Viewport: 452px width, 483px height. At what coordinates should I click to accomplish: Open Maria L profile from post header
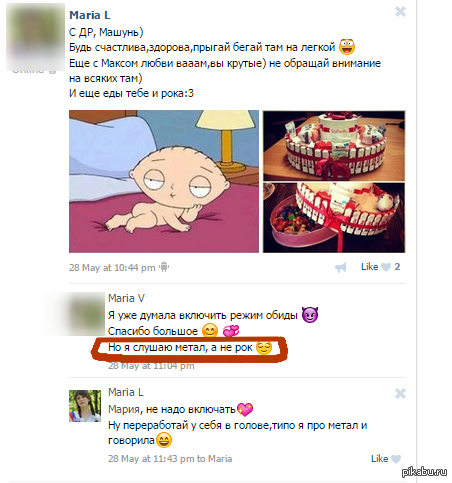coord(90,15)
